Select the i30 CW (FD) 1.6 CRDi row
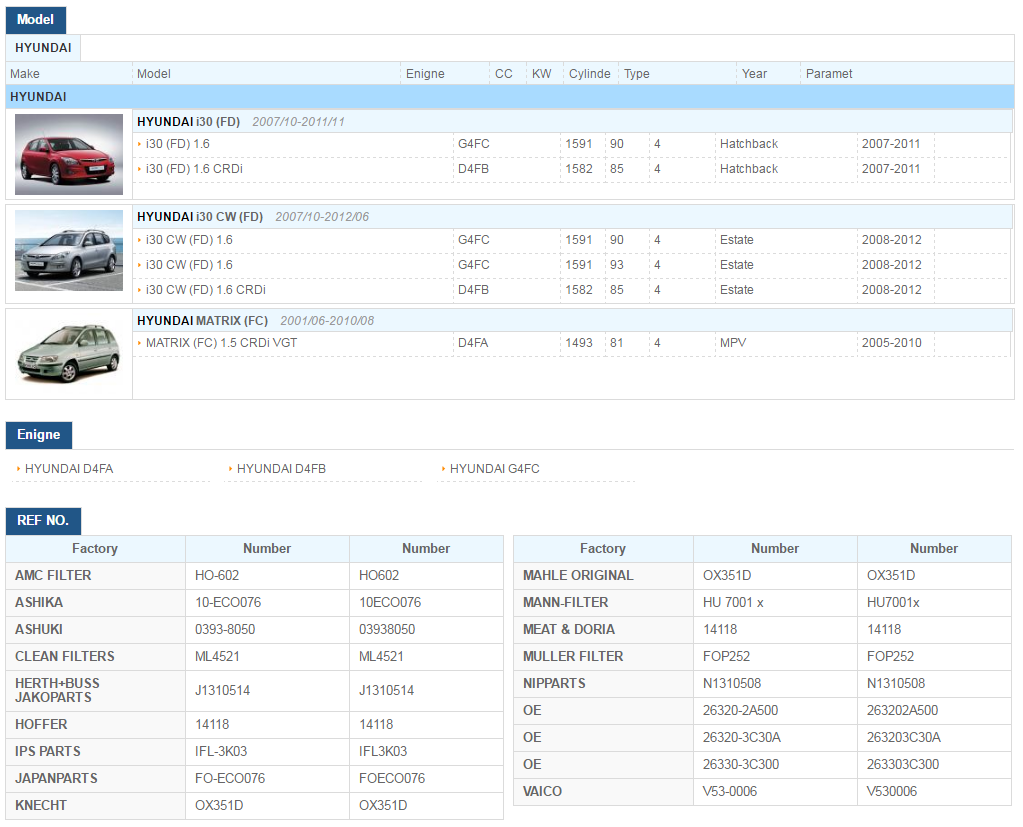The width and height of the screenshot is (1023, 827). point(572,290)
